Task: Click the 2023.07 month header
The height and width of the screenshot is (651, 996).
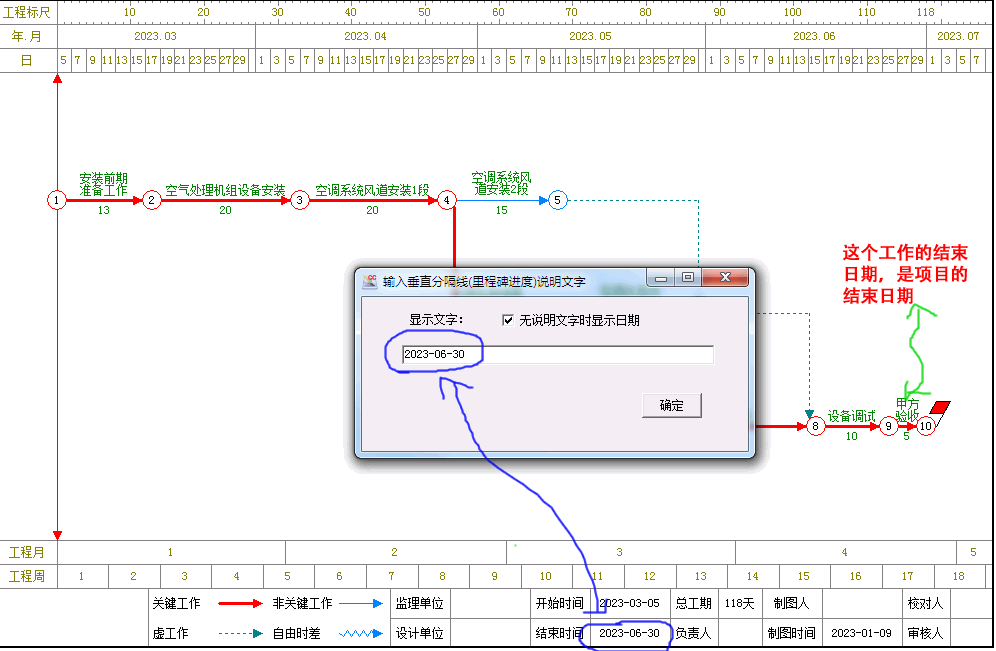Action: point(959,36)
